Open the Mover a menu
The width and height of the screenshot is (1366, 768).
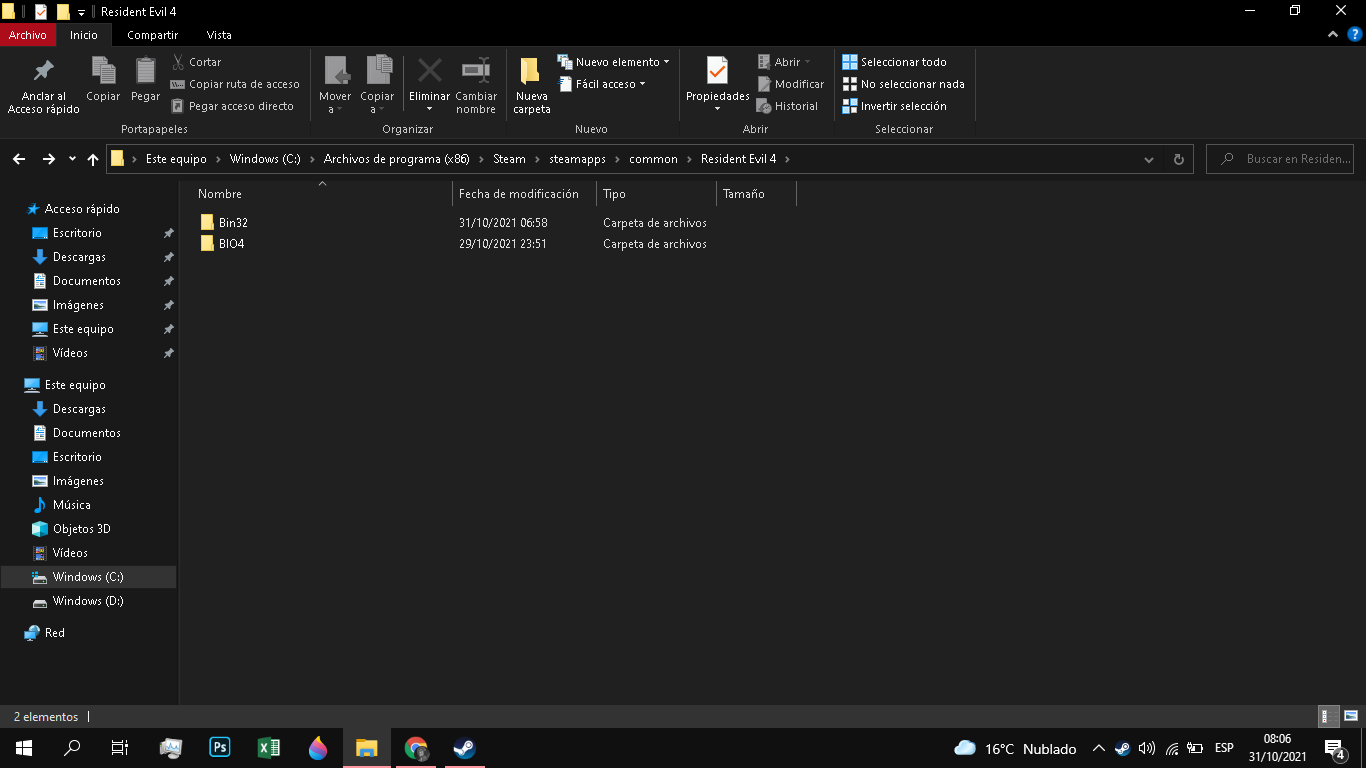coord(335,86)
